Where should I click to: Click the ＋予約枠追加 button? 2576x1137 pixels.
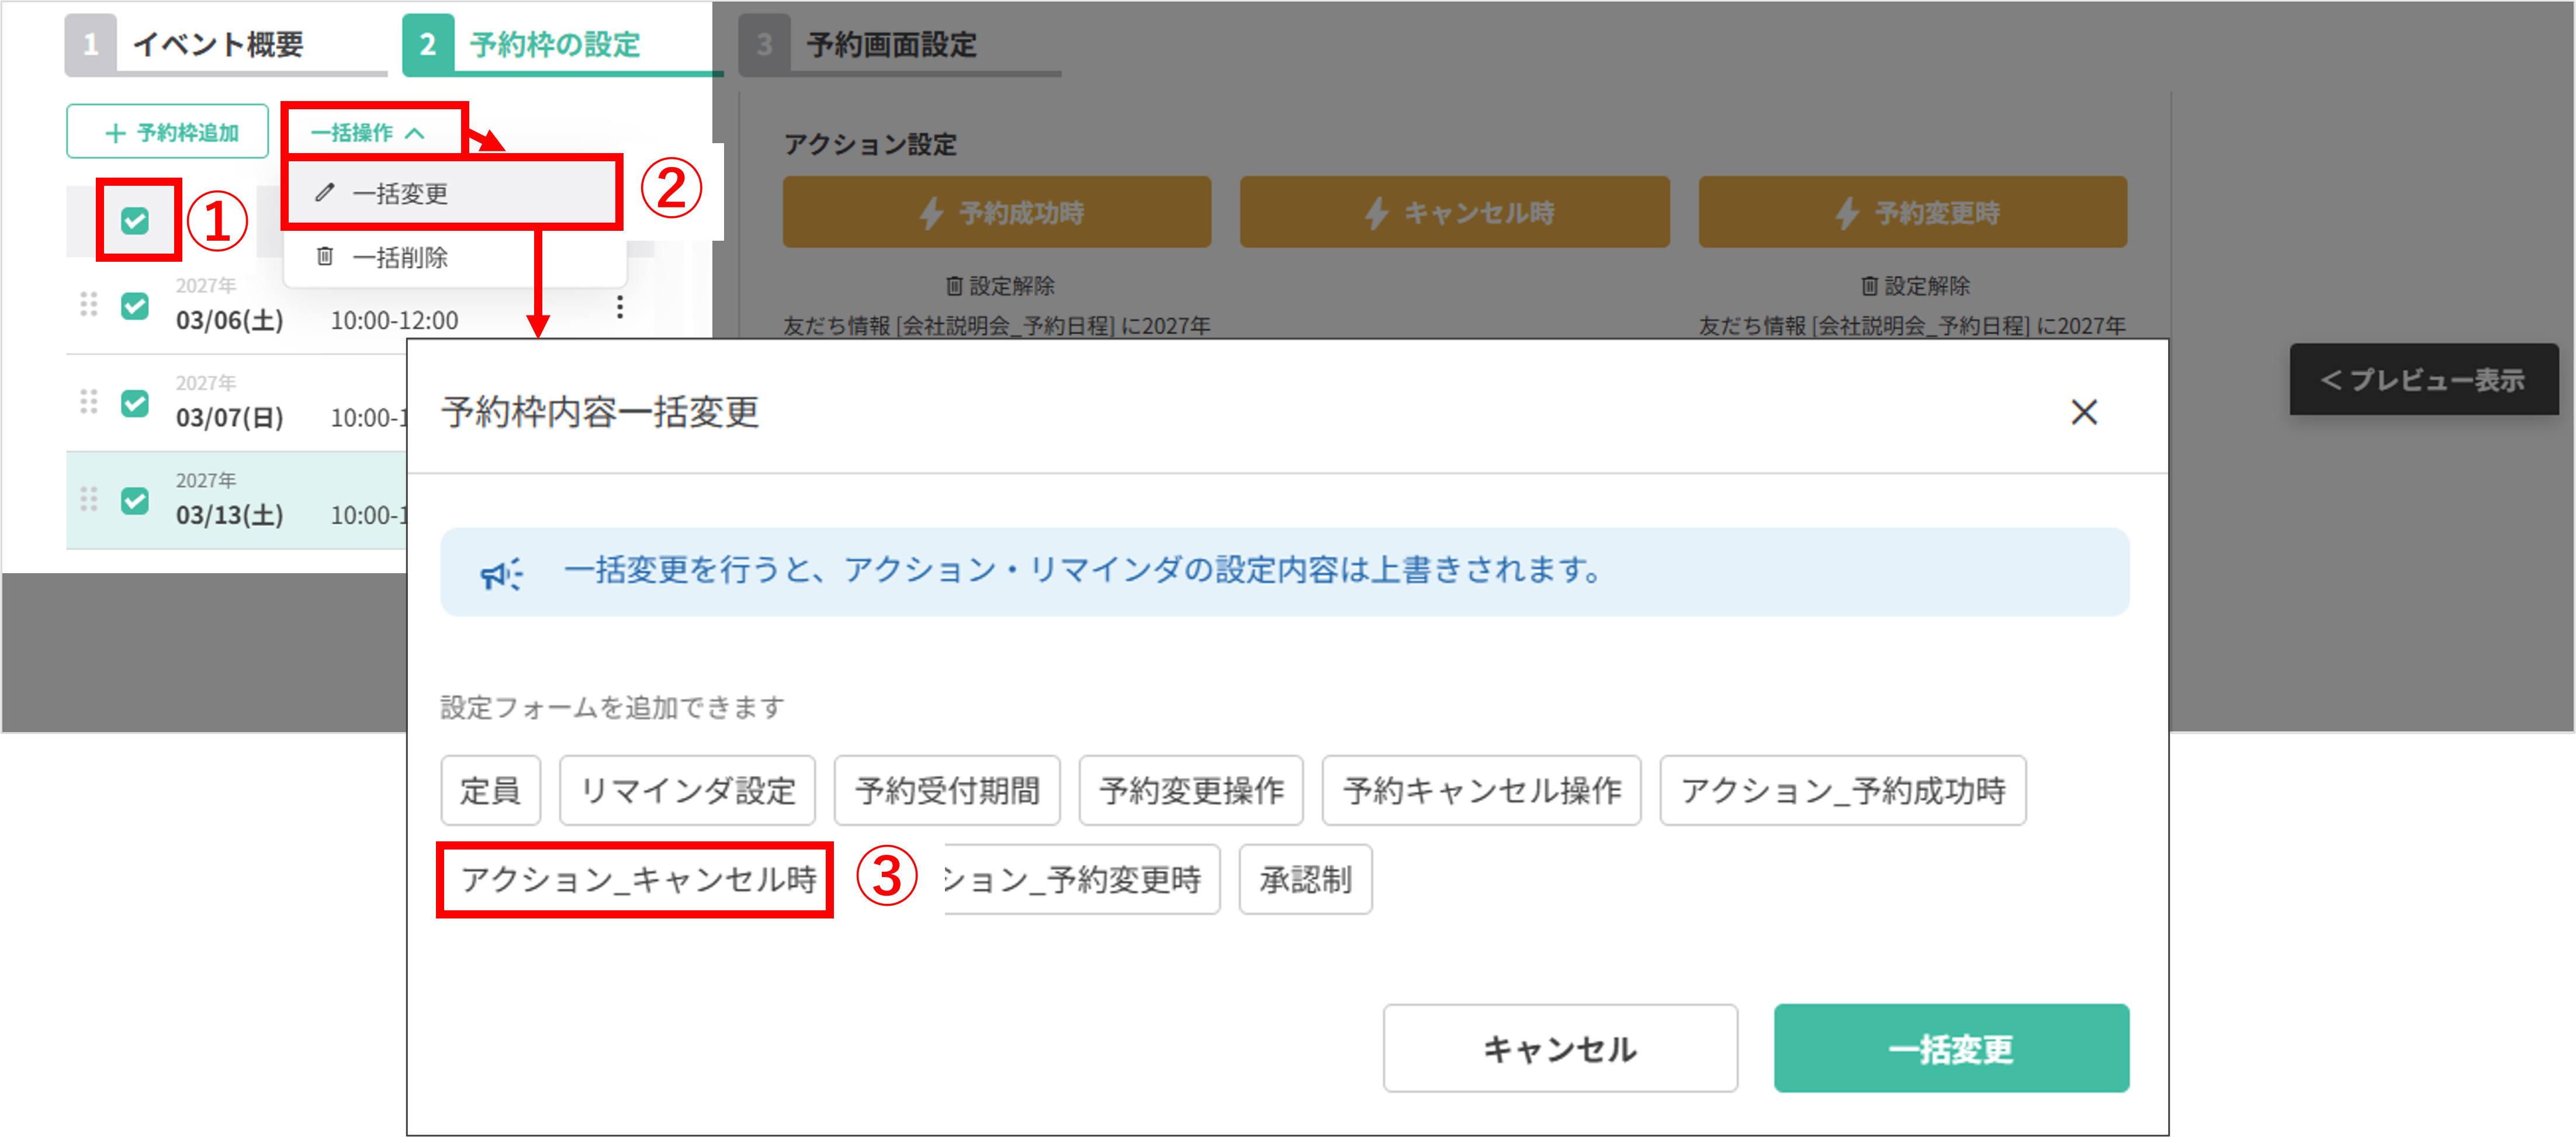tap(168, 132)
